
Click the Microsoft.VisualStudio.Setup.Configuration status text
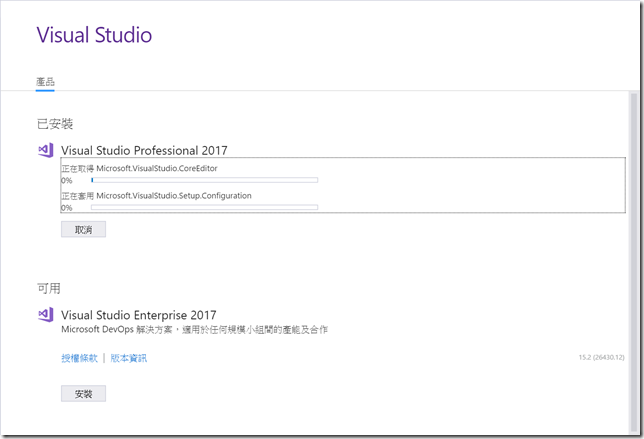click(156, 196)
